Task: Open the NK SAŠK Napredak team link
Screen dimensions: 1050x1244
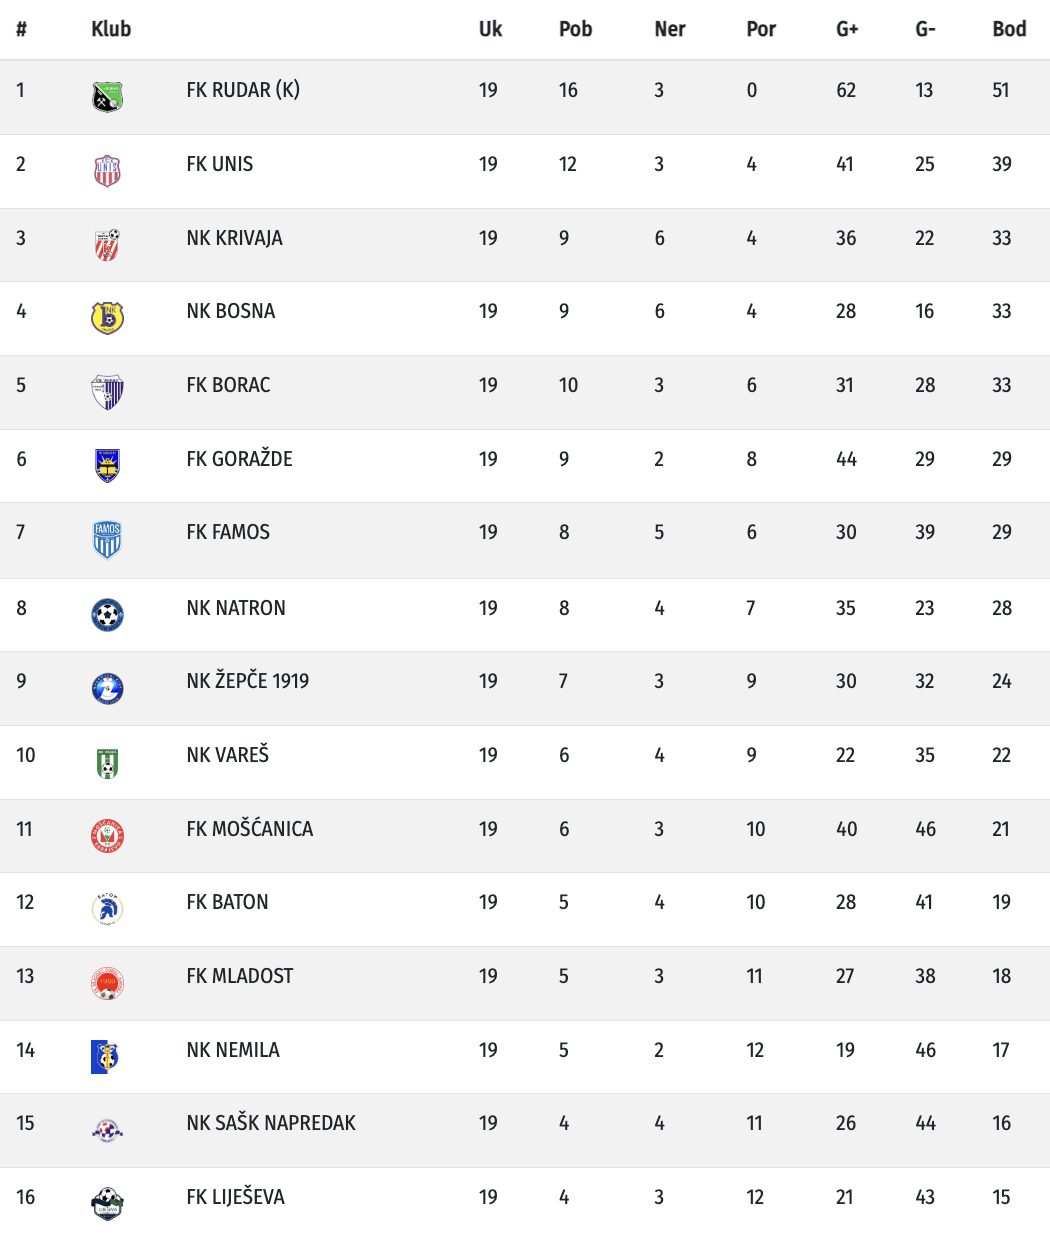Action: pos(271,1123)
